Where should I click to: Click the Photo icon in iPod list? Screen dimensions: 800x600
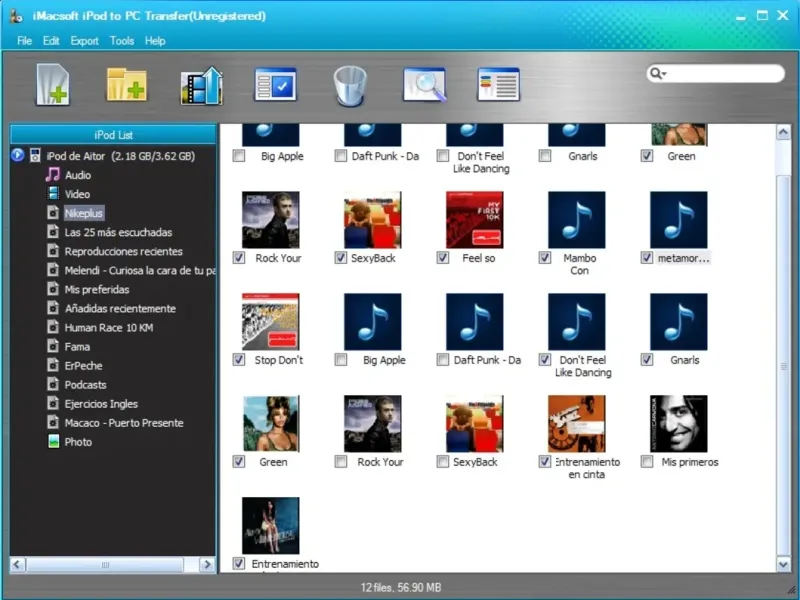coord(54,442)
